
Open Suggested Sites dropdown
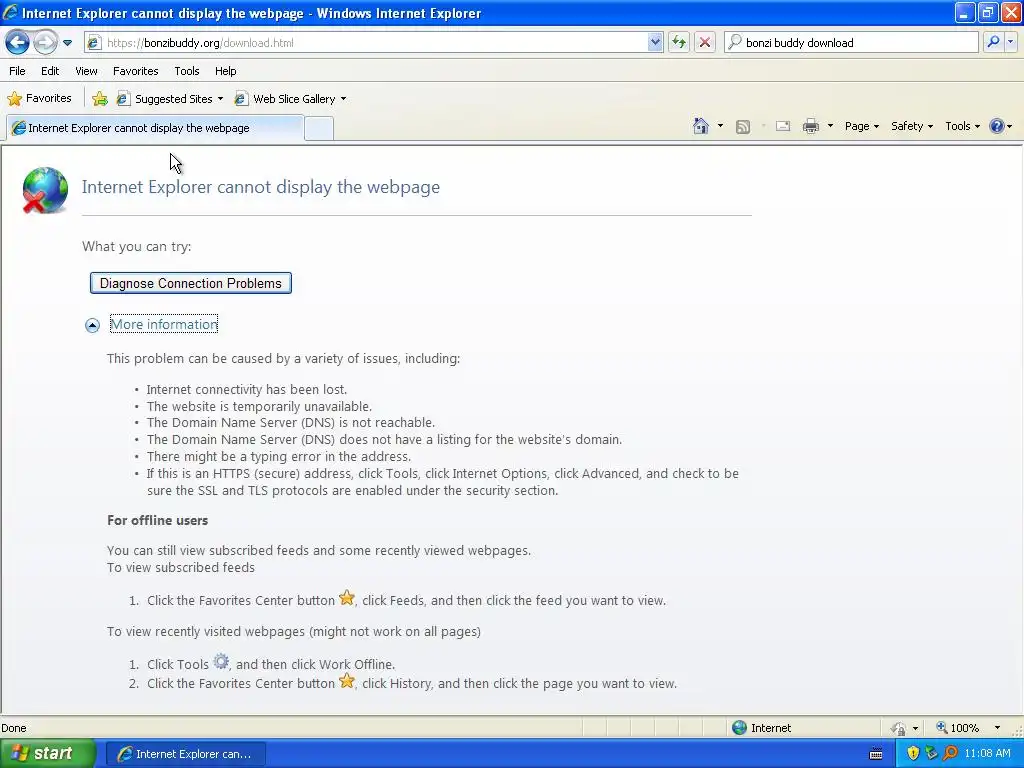[x=170, y=99]
